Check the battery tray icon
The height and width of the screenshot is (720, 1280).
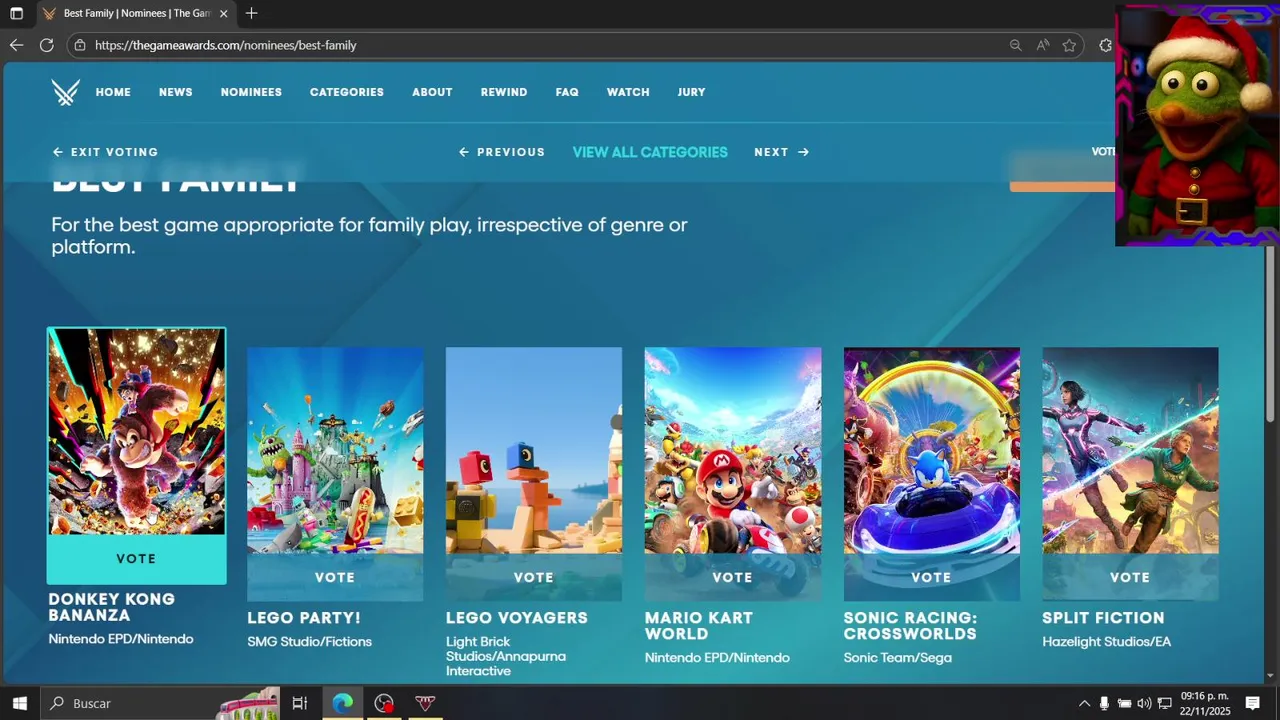click(1124, 703)
